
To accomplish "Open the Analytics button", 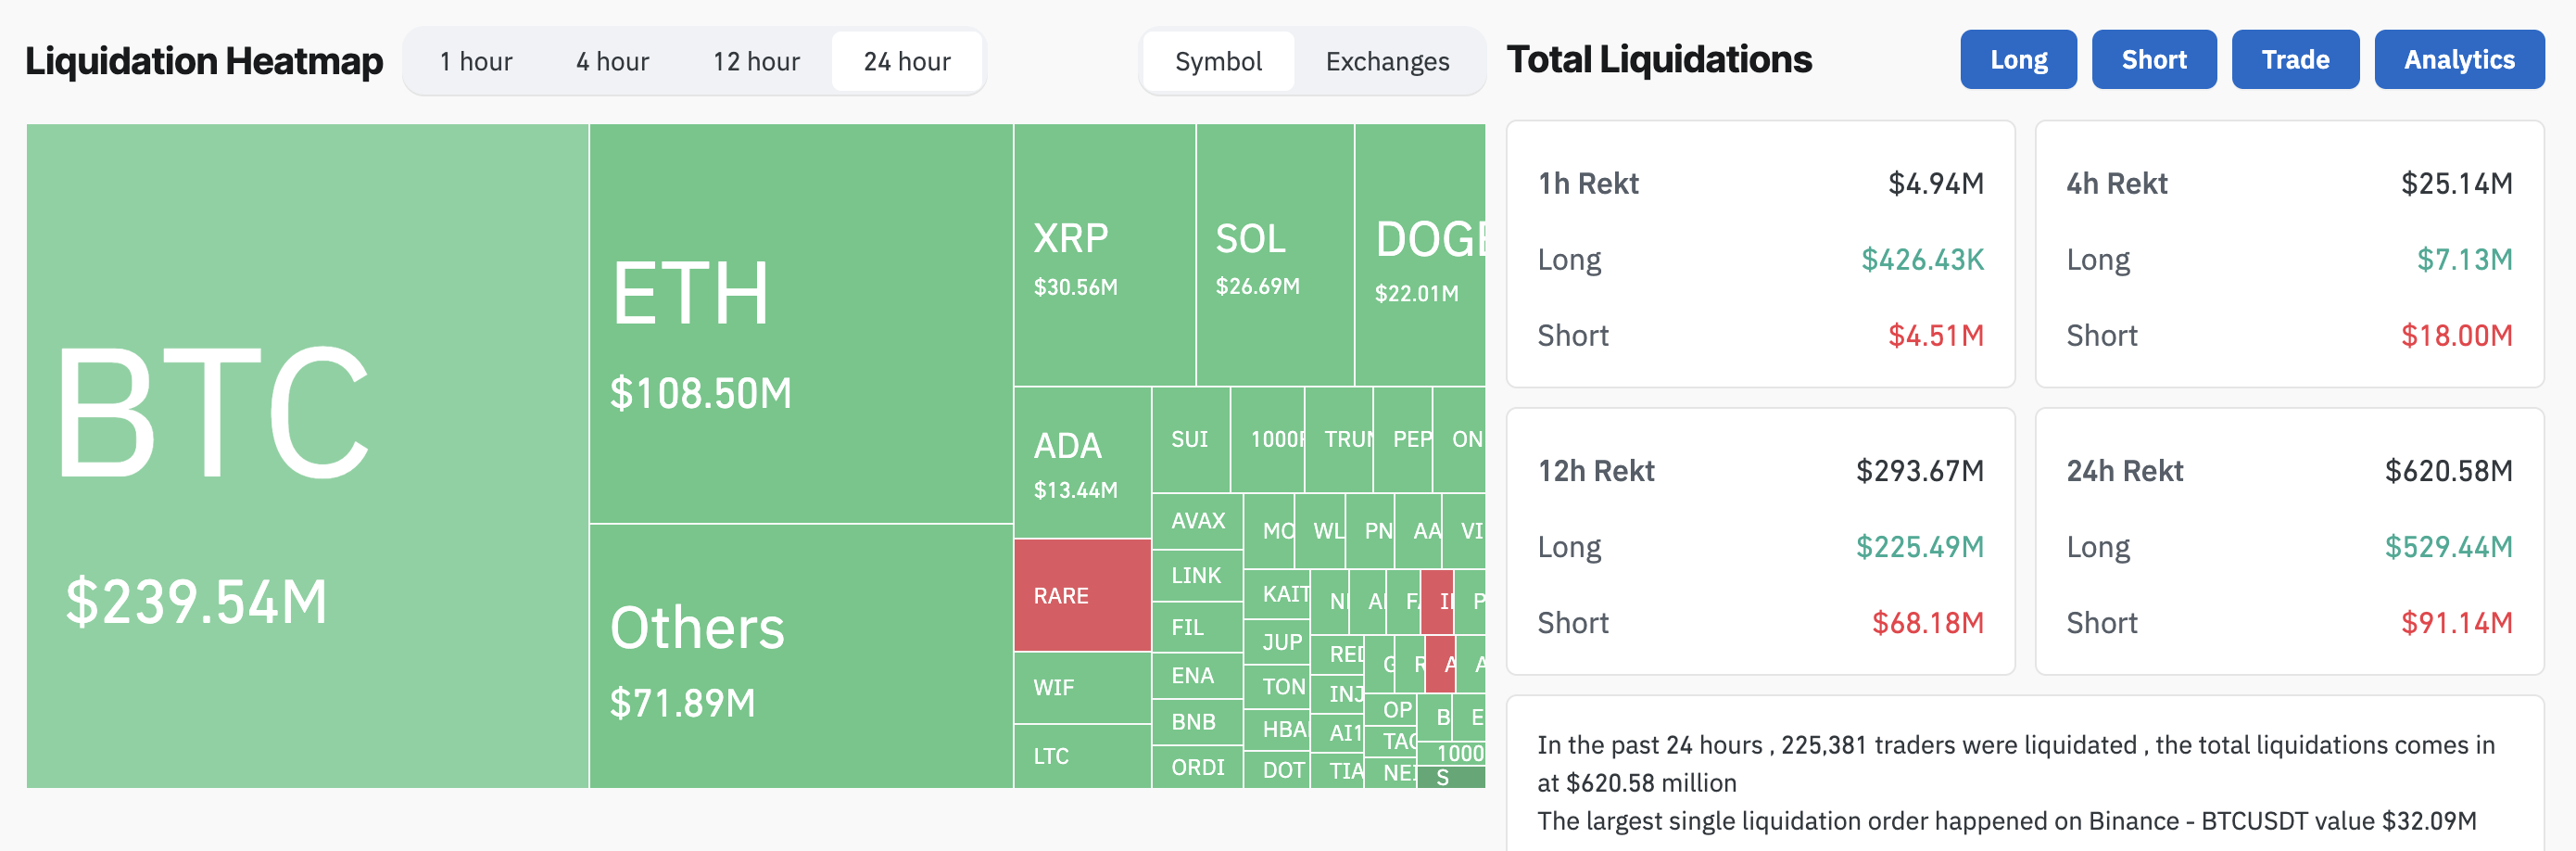I will click(2458, 60).
